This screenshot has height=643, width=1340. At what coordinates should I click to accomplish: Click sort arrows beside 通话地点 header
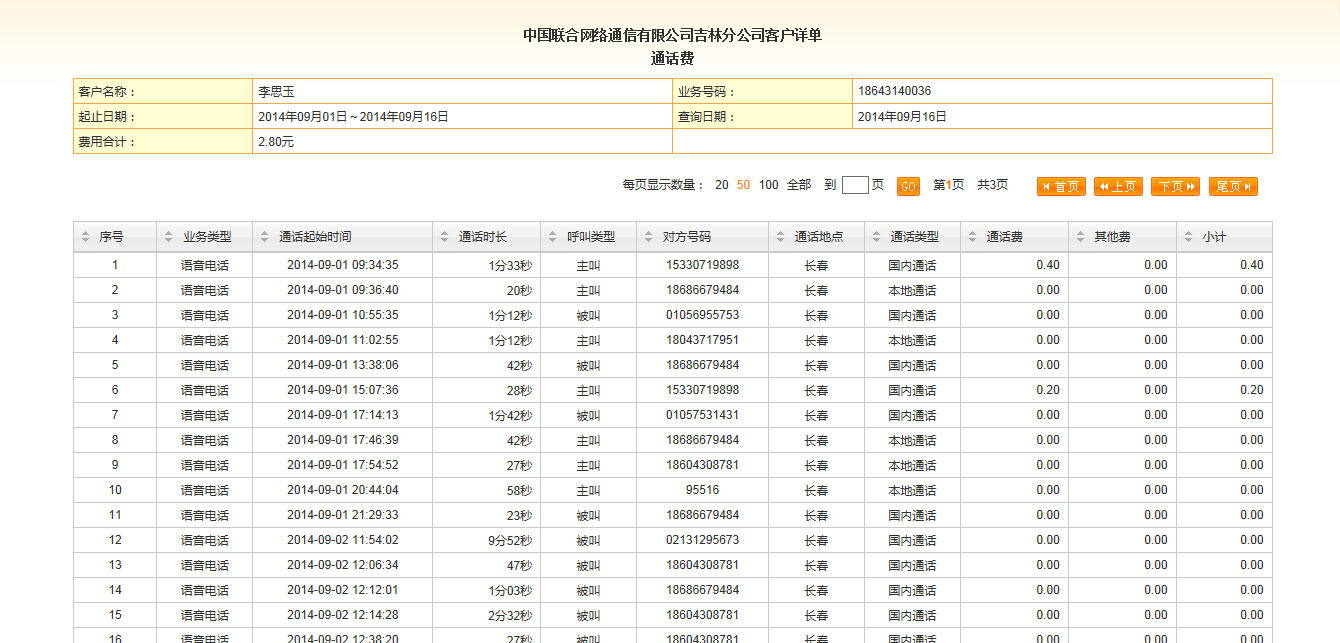coord(780,237)
